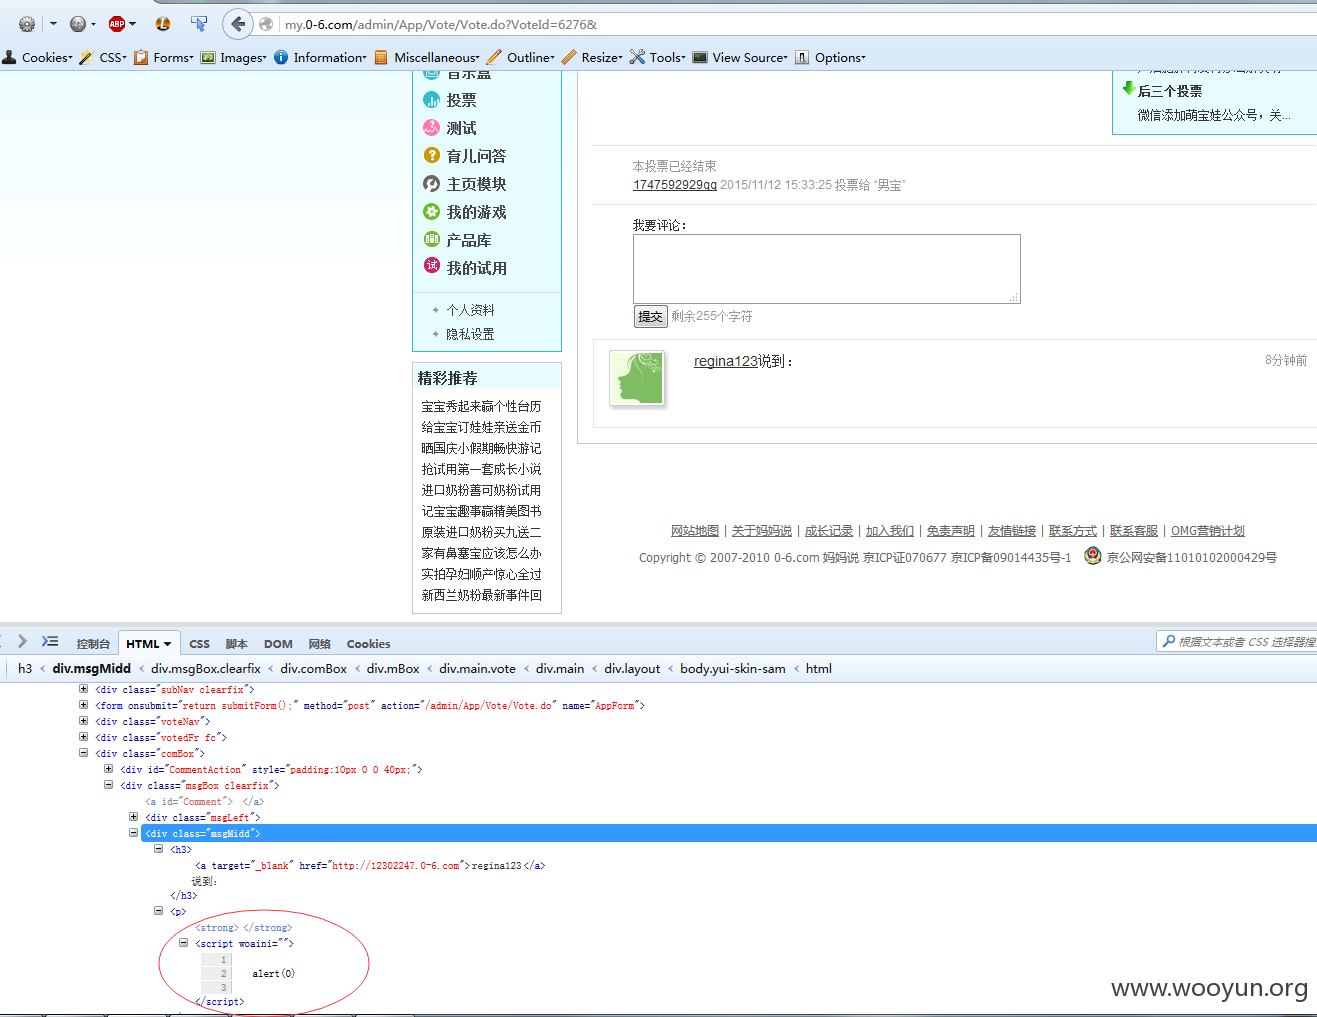Click the 主页模块 sidebar icon

tap(432, 184)
